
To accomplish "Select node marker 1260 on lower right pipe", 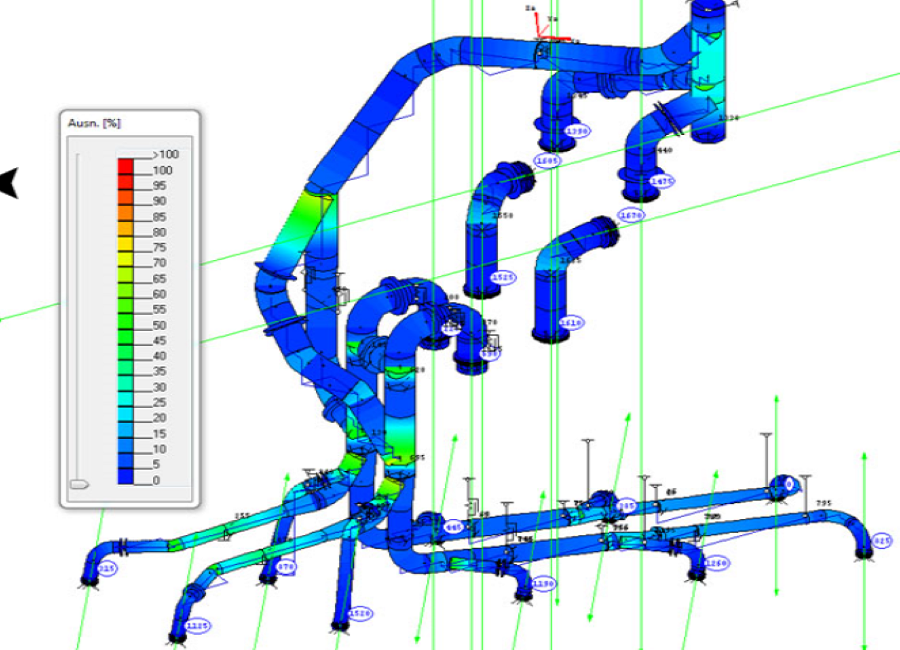I will click(x=716, y=564).
